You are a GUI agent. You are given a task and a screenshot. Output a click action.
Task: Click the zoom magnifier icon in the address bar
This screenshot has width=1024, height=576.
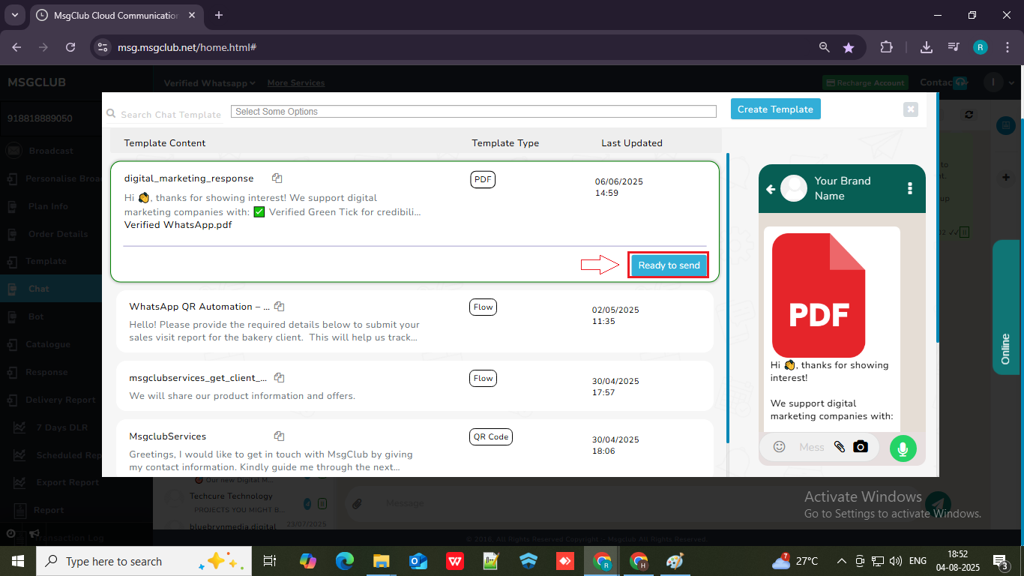[824, 47]
